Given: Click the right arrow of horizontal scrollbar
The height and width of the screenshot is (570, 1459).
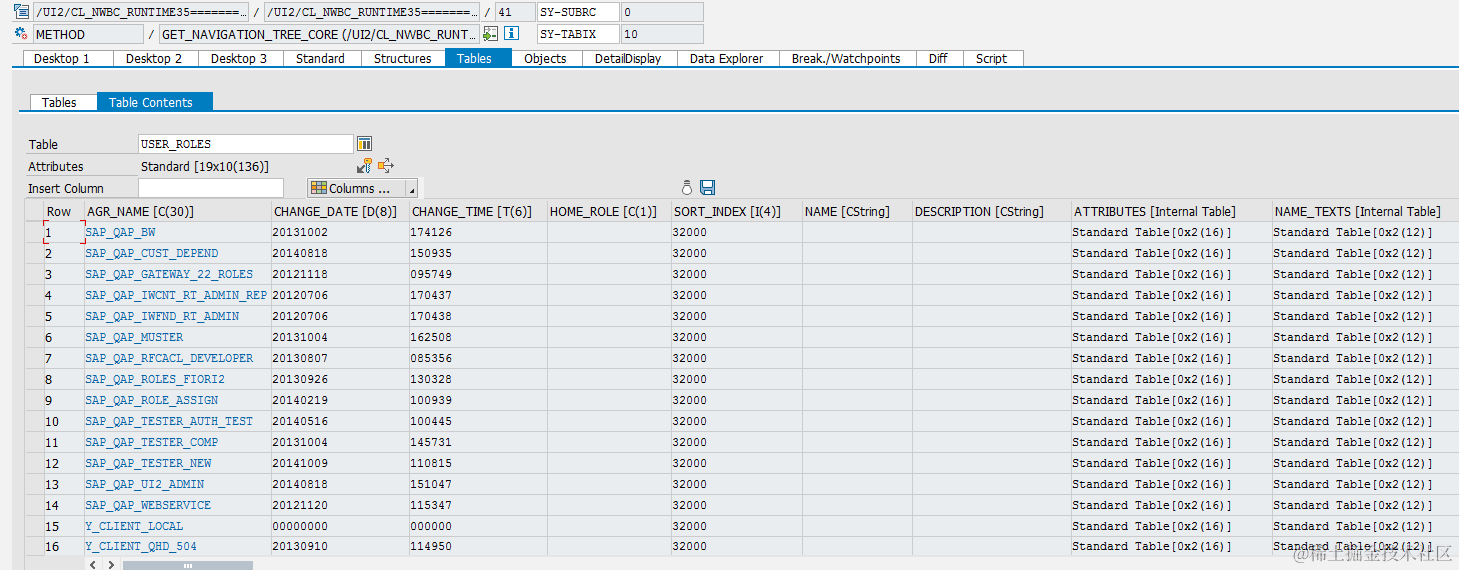Looking at the screenshot, I should [x=111, y=565].
